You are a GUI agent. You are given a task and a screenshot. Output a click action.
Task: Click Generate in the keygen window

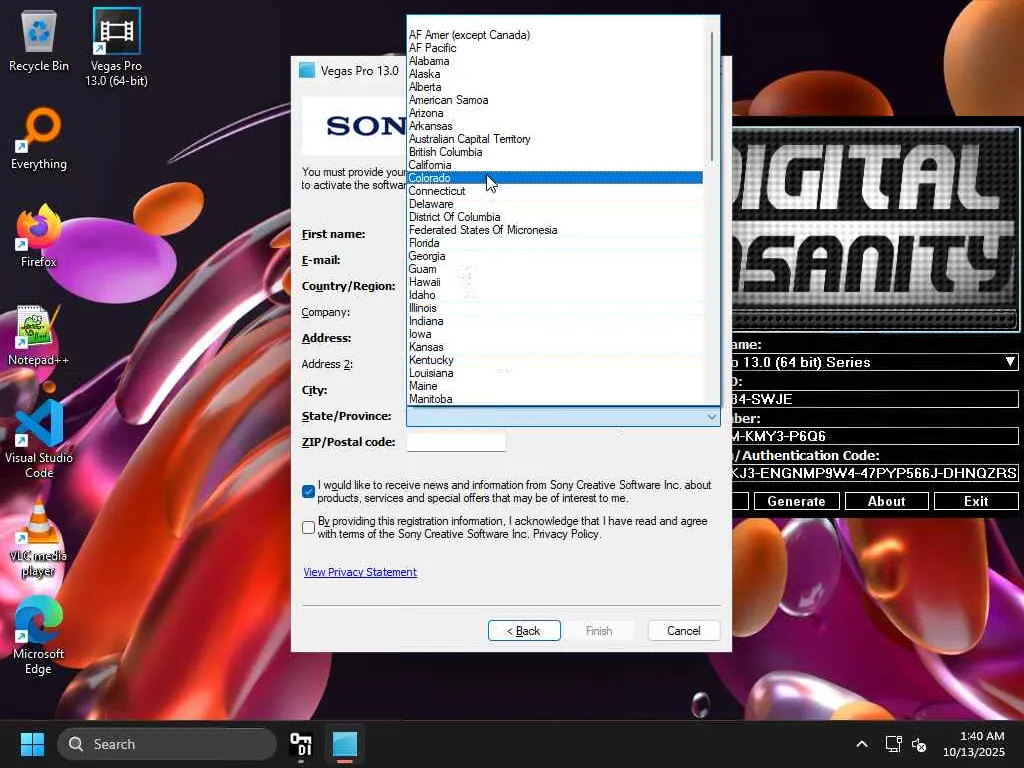(796, 502)
